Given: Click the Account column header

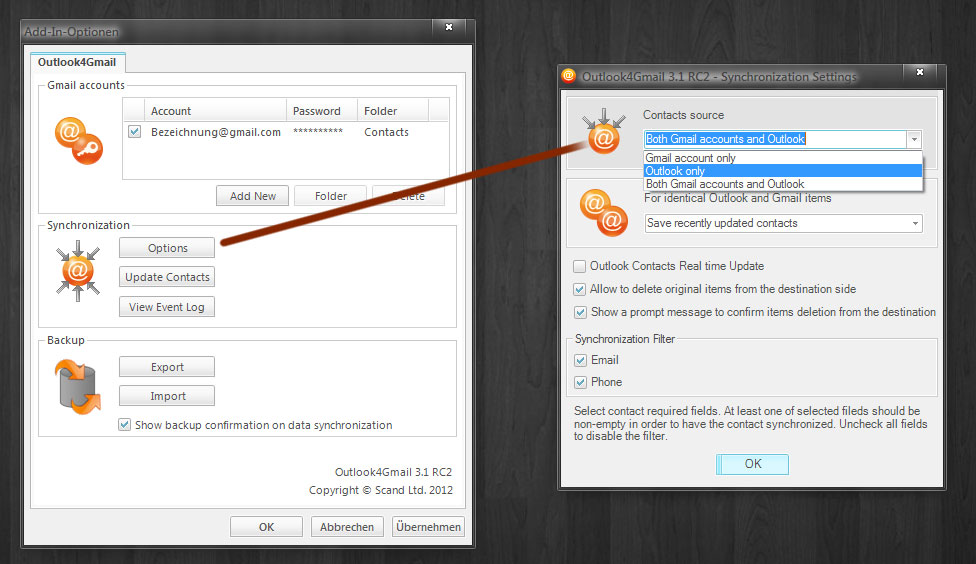Looking at the screenshot, I should point(171,111).
